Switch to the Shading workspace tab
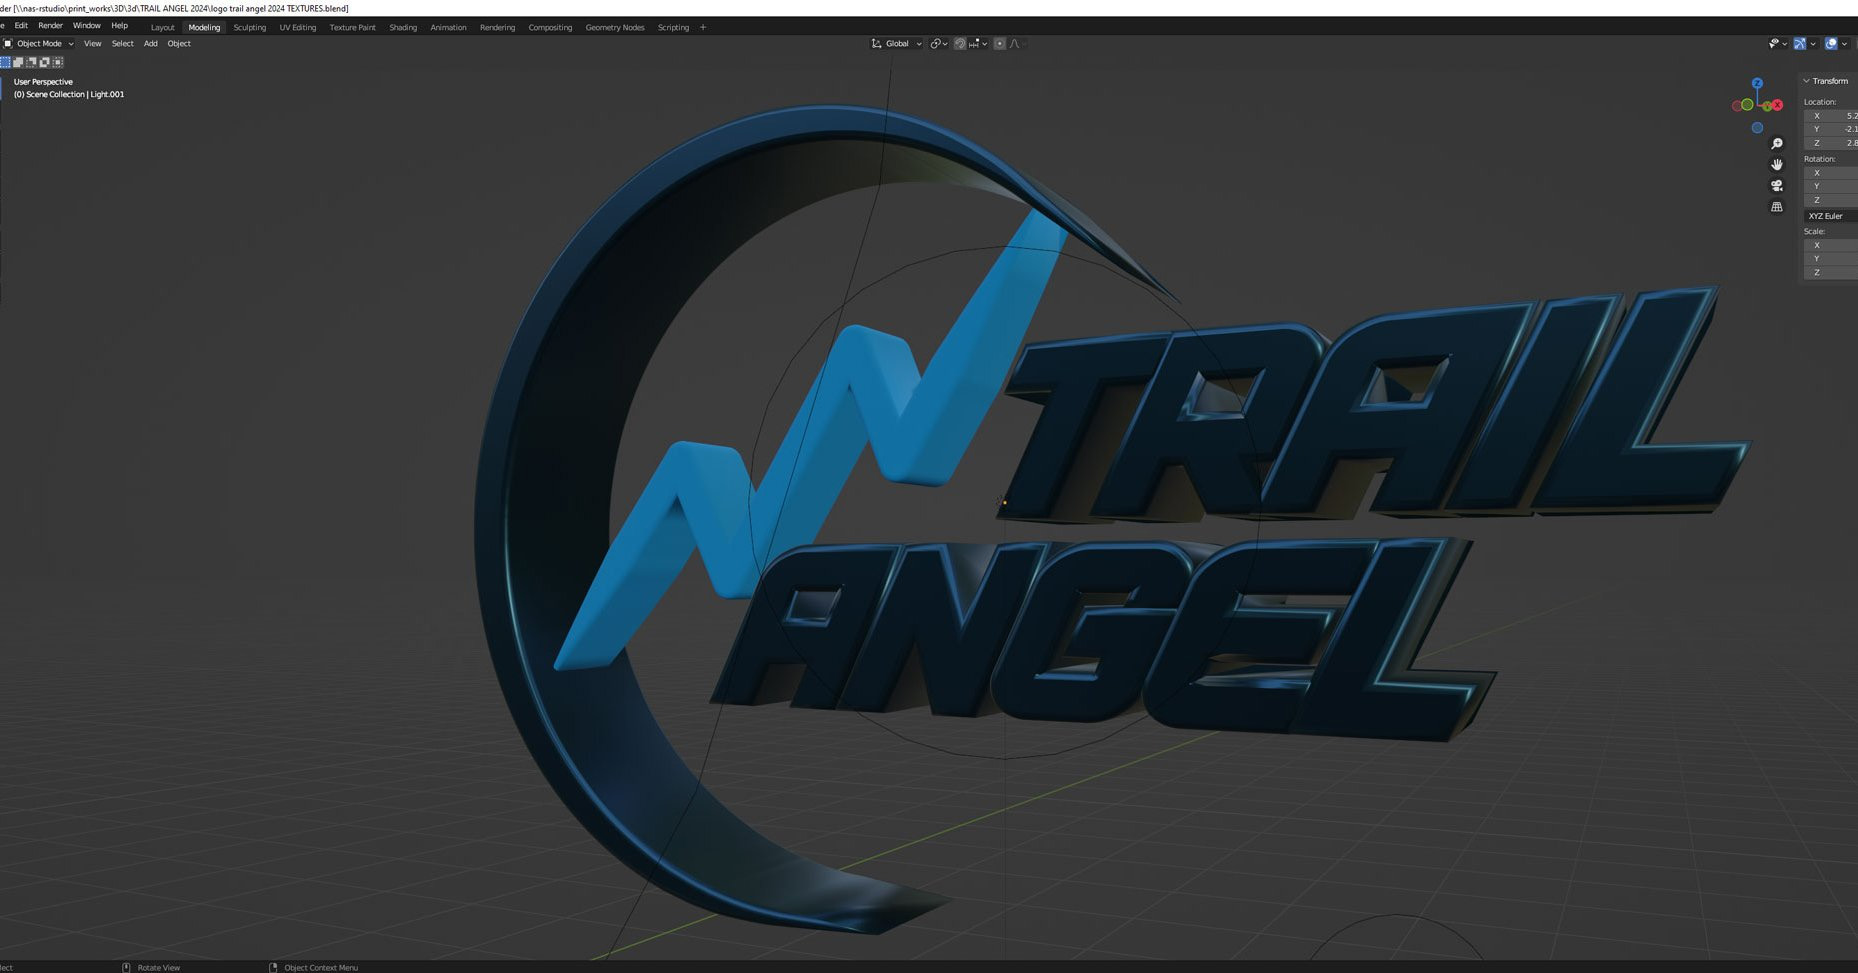This screenshot has height=973, width=1858. click(403, 28)
